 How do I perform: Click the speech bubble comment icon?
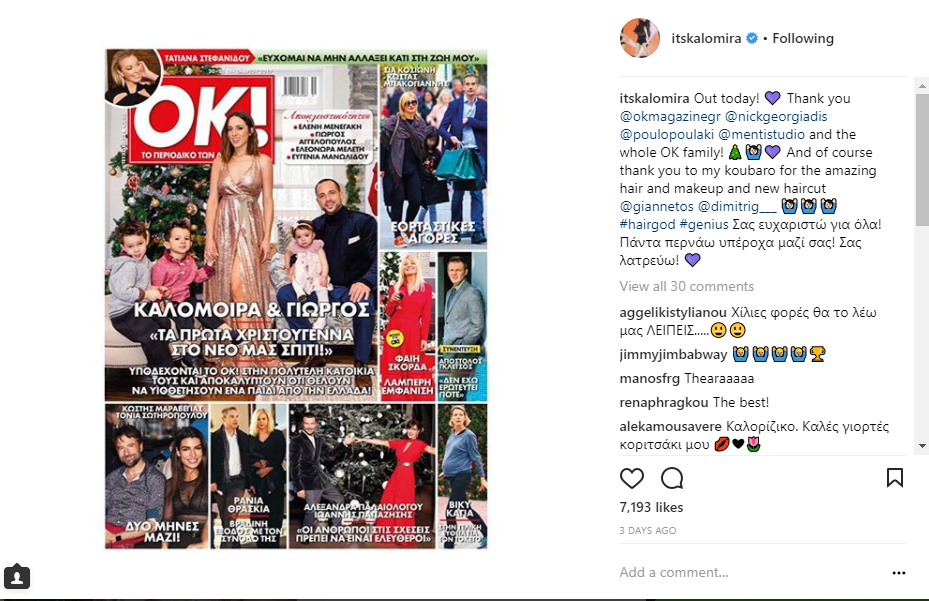(672, 478)
